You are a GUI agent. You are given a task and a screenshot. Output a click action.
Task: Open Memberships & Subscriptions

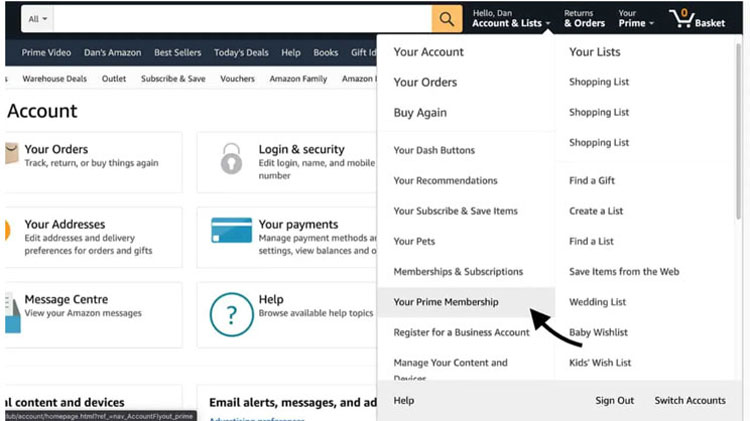[458, 272]
